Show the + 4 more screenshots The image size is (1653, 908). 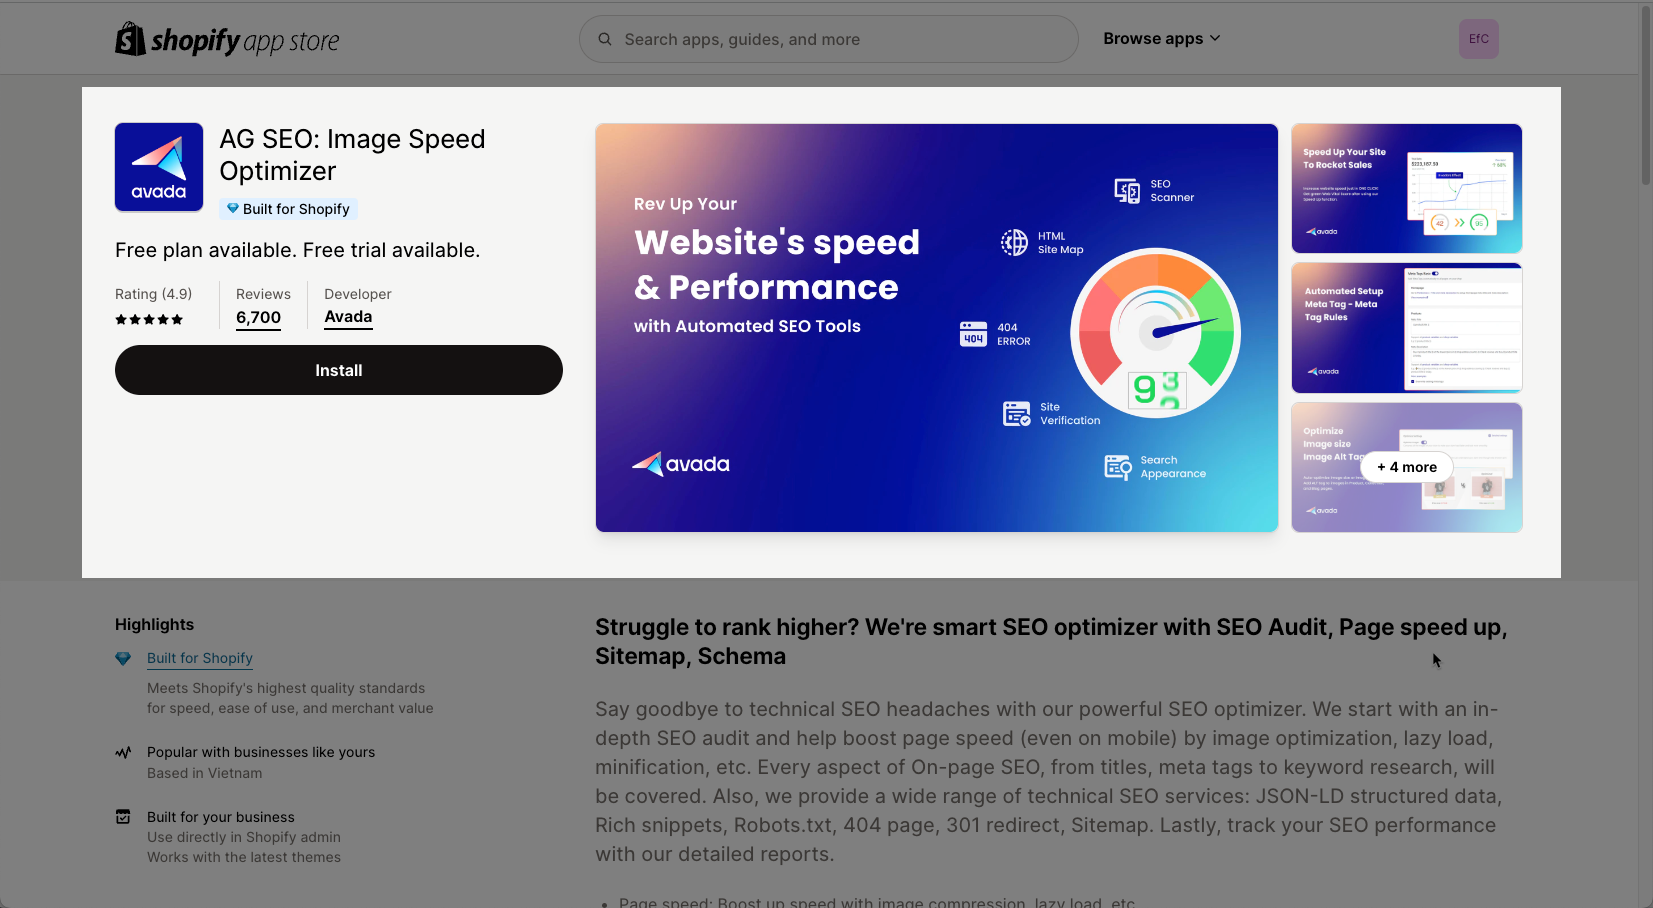tap(1407, 467)
